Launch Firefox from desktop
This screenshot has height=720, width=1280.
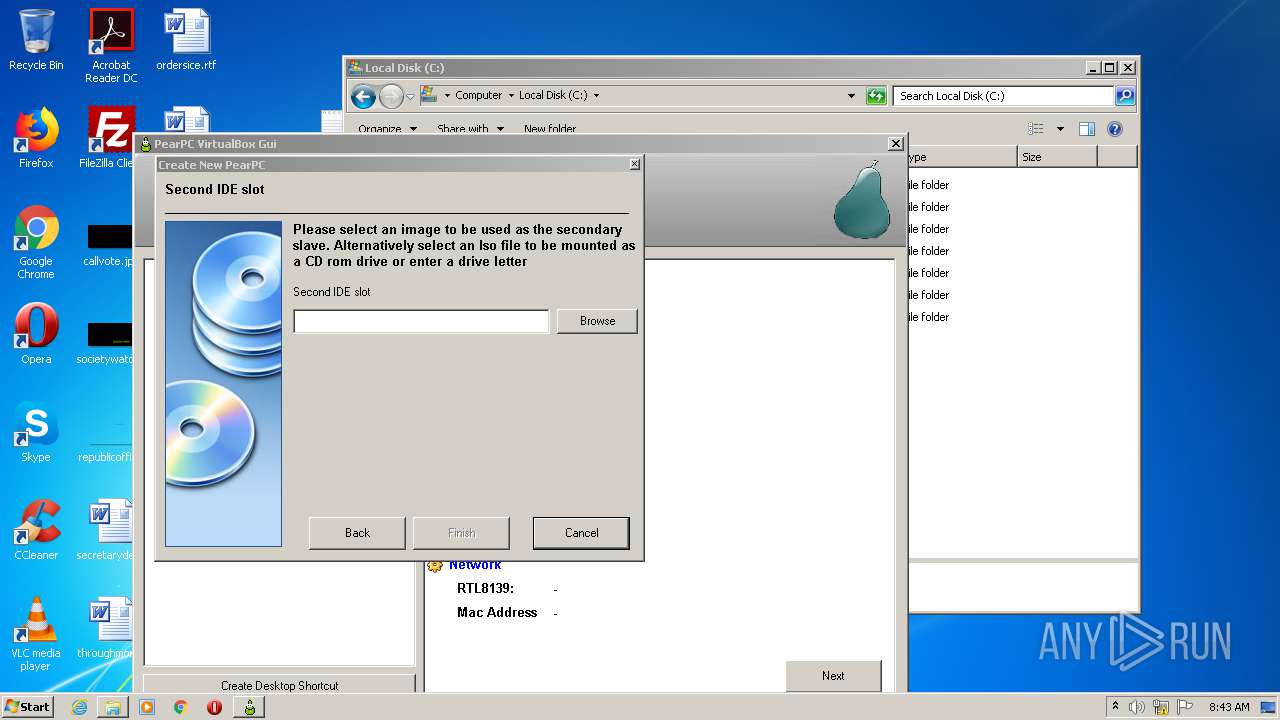pyautogui.click(x=36, y=138)
